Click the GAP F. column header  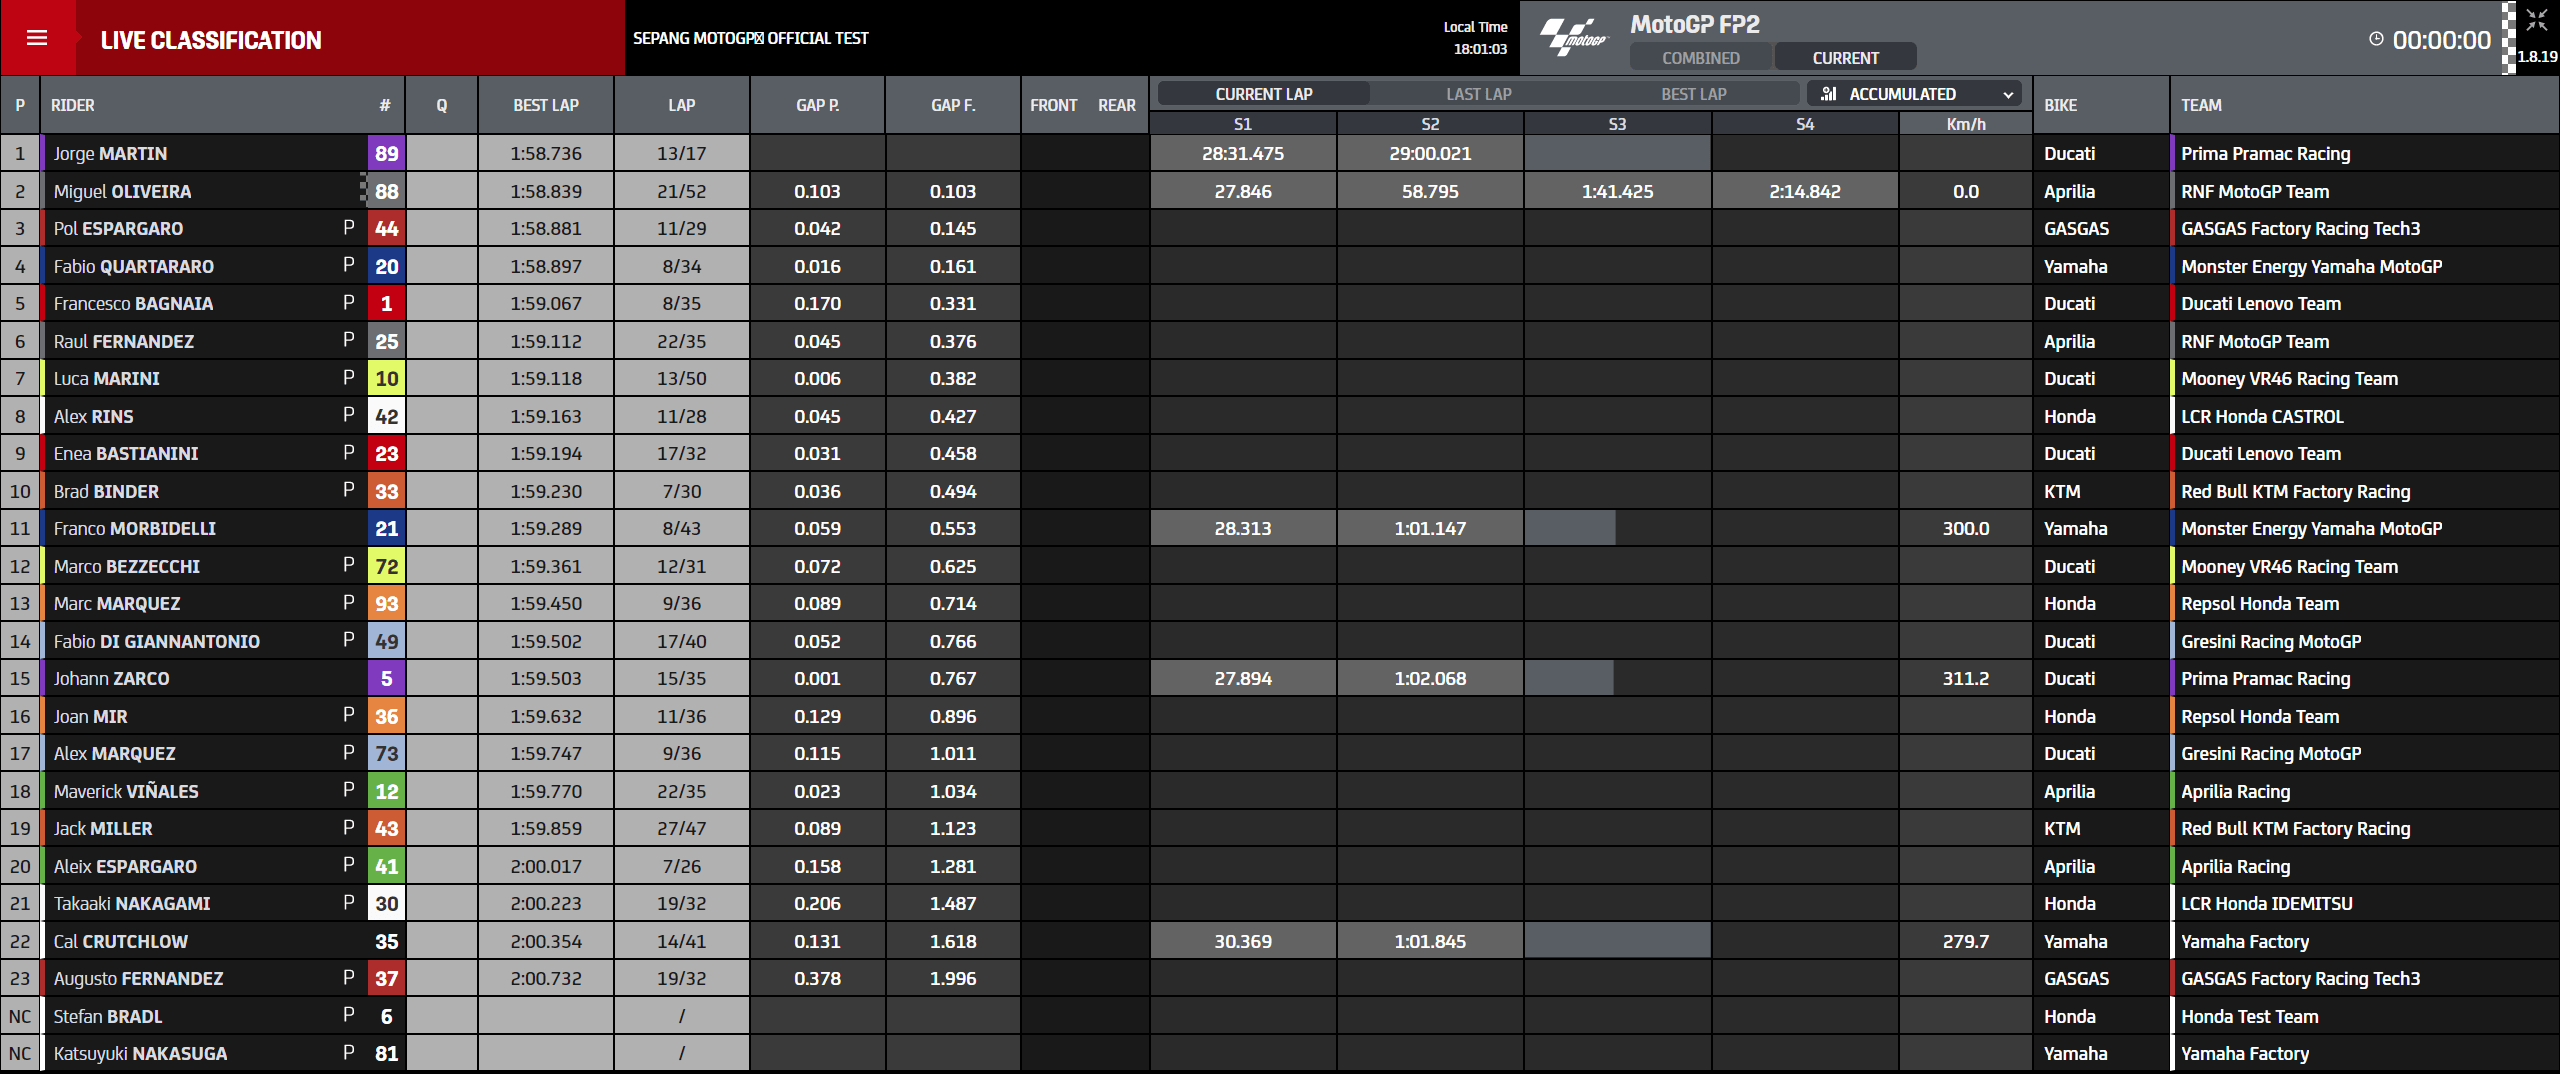coord(952,105)
